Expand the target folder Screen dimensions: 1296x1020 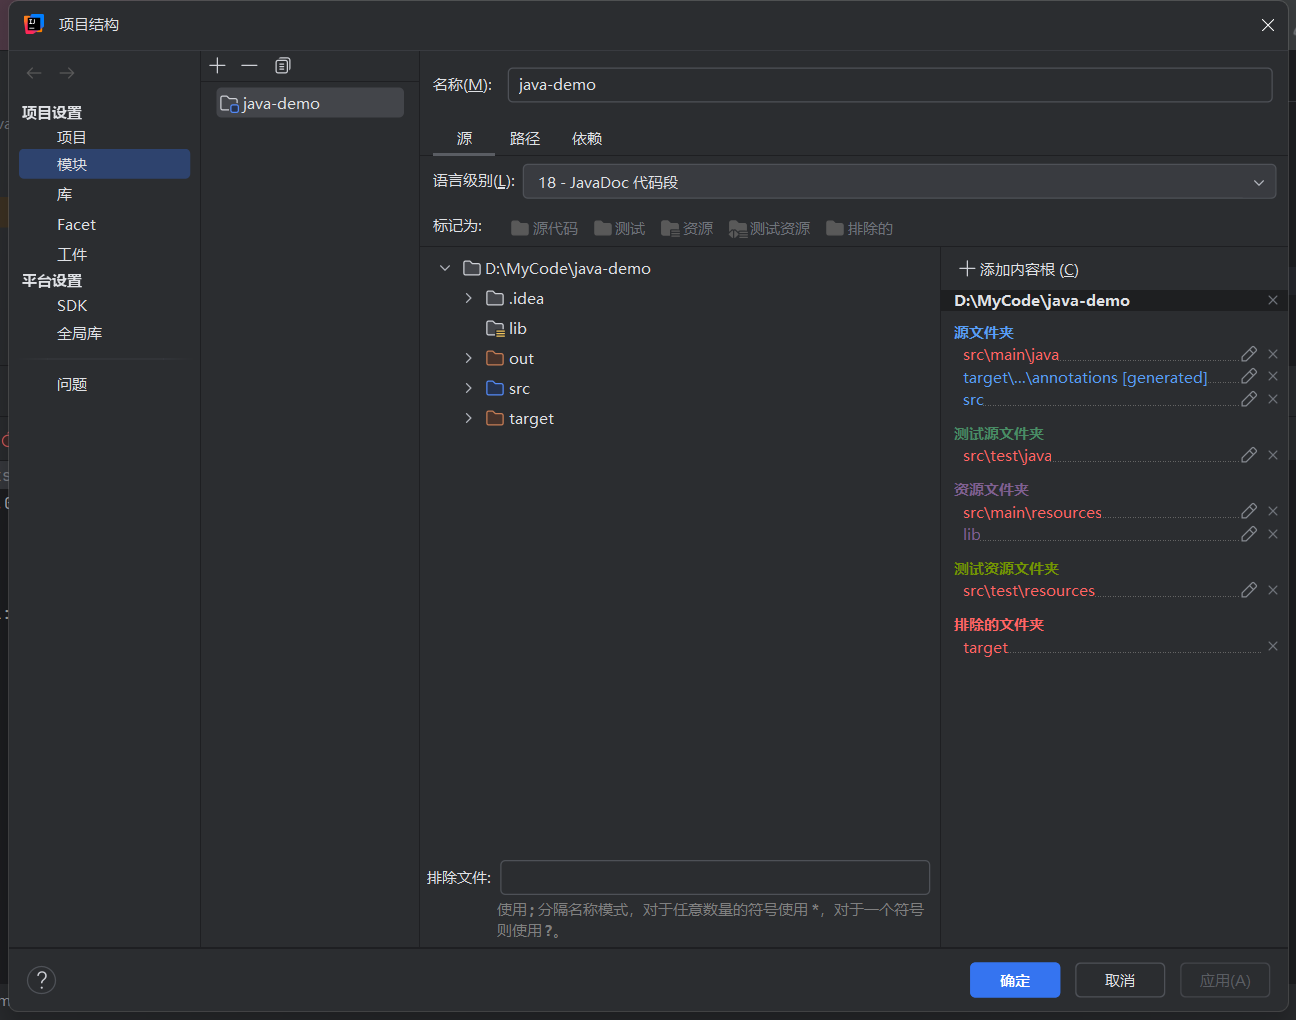tap(468, 418)
